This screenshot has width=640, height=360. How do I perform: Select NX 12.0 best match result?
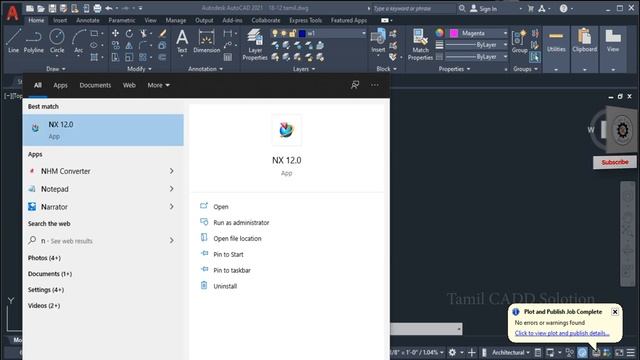[x=103, y=130]
